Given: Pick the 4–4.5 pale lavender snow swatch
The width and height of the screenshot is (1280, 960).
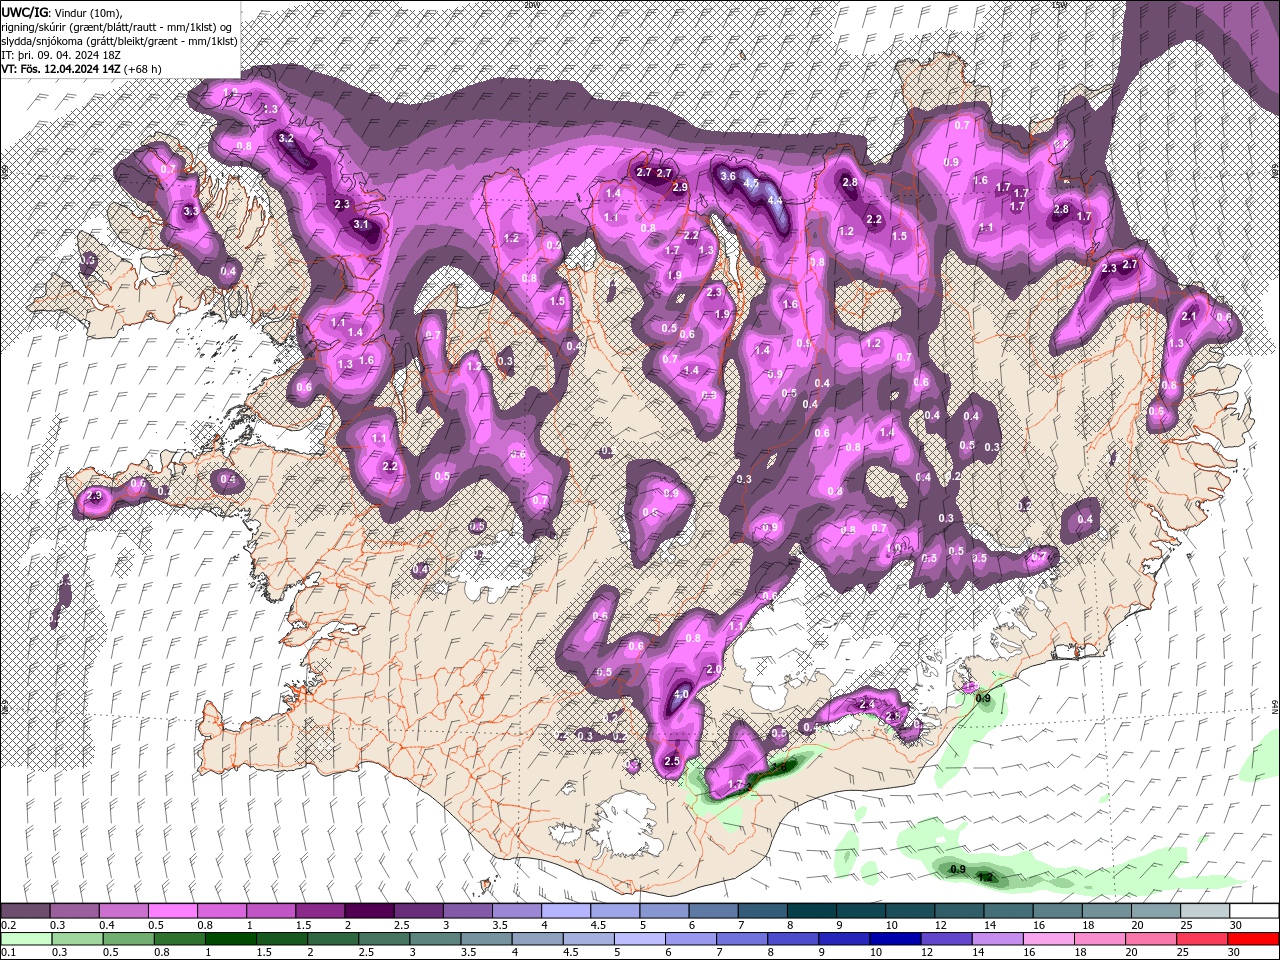Looking at the screenshot, I should click(x=564, y=911).
